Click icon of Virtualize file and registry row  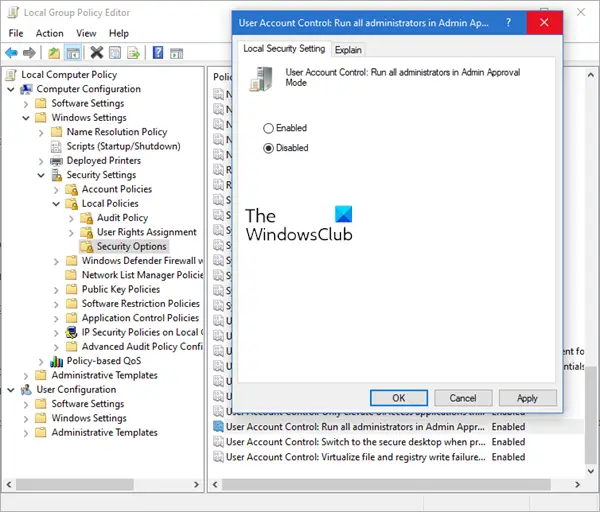pyautogui.click(x=218, y=457)
